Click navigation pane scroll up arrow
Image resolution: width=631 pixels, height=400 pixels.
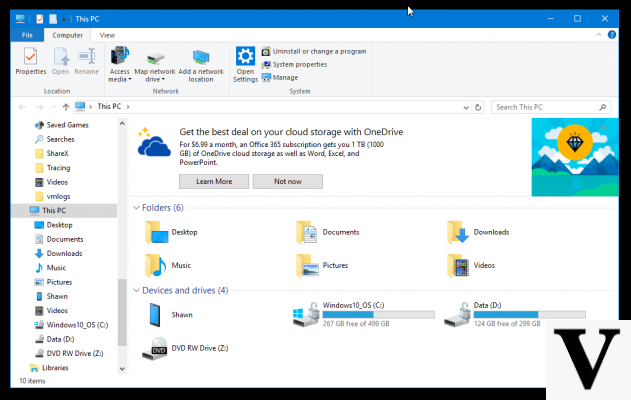[x=122, y=123]
